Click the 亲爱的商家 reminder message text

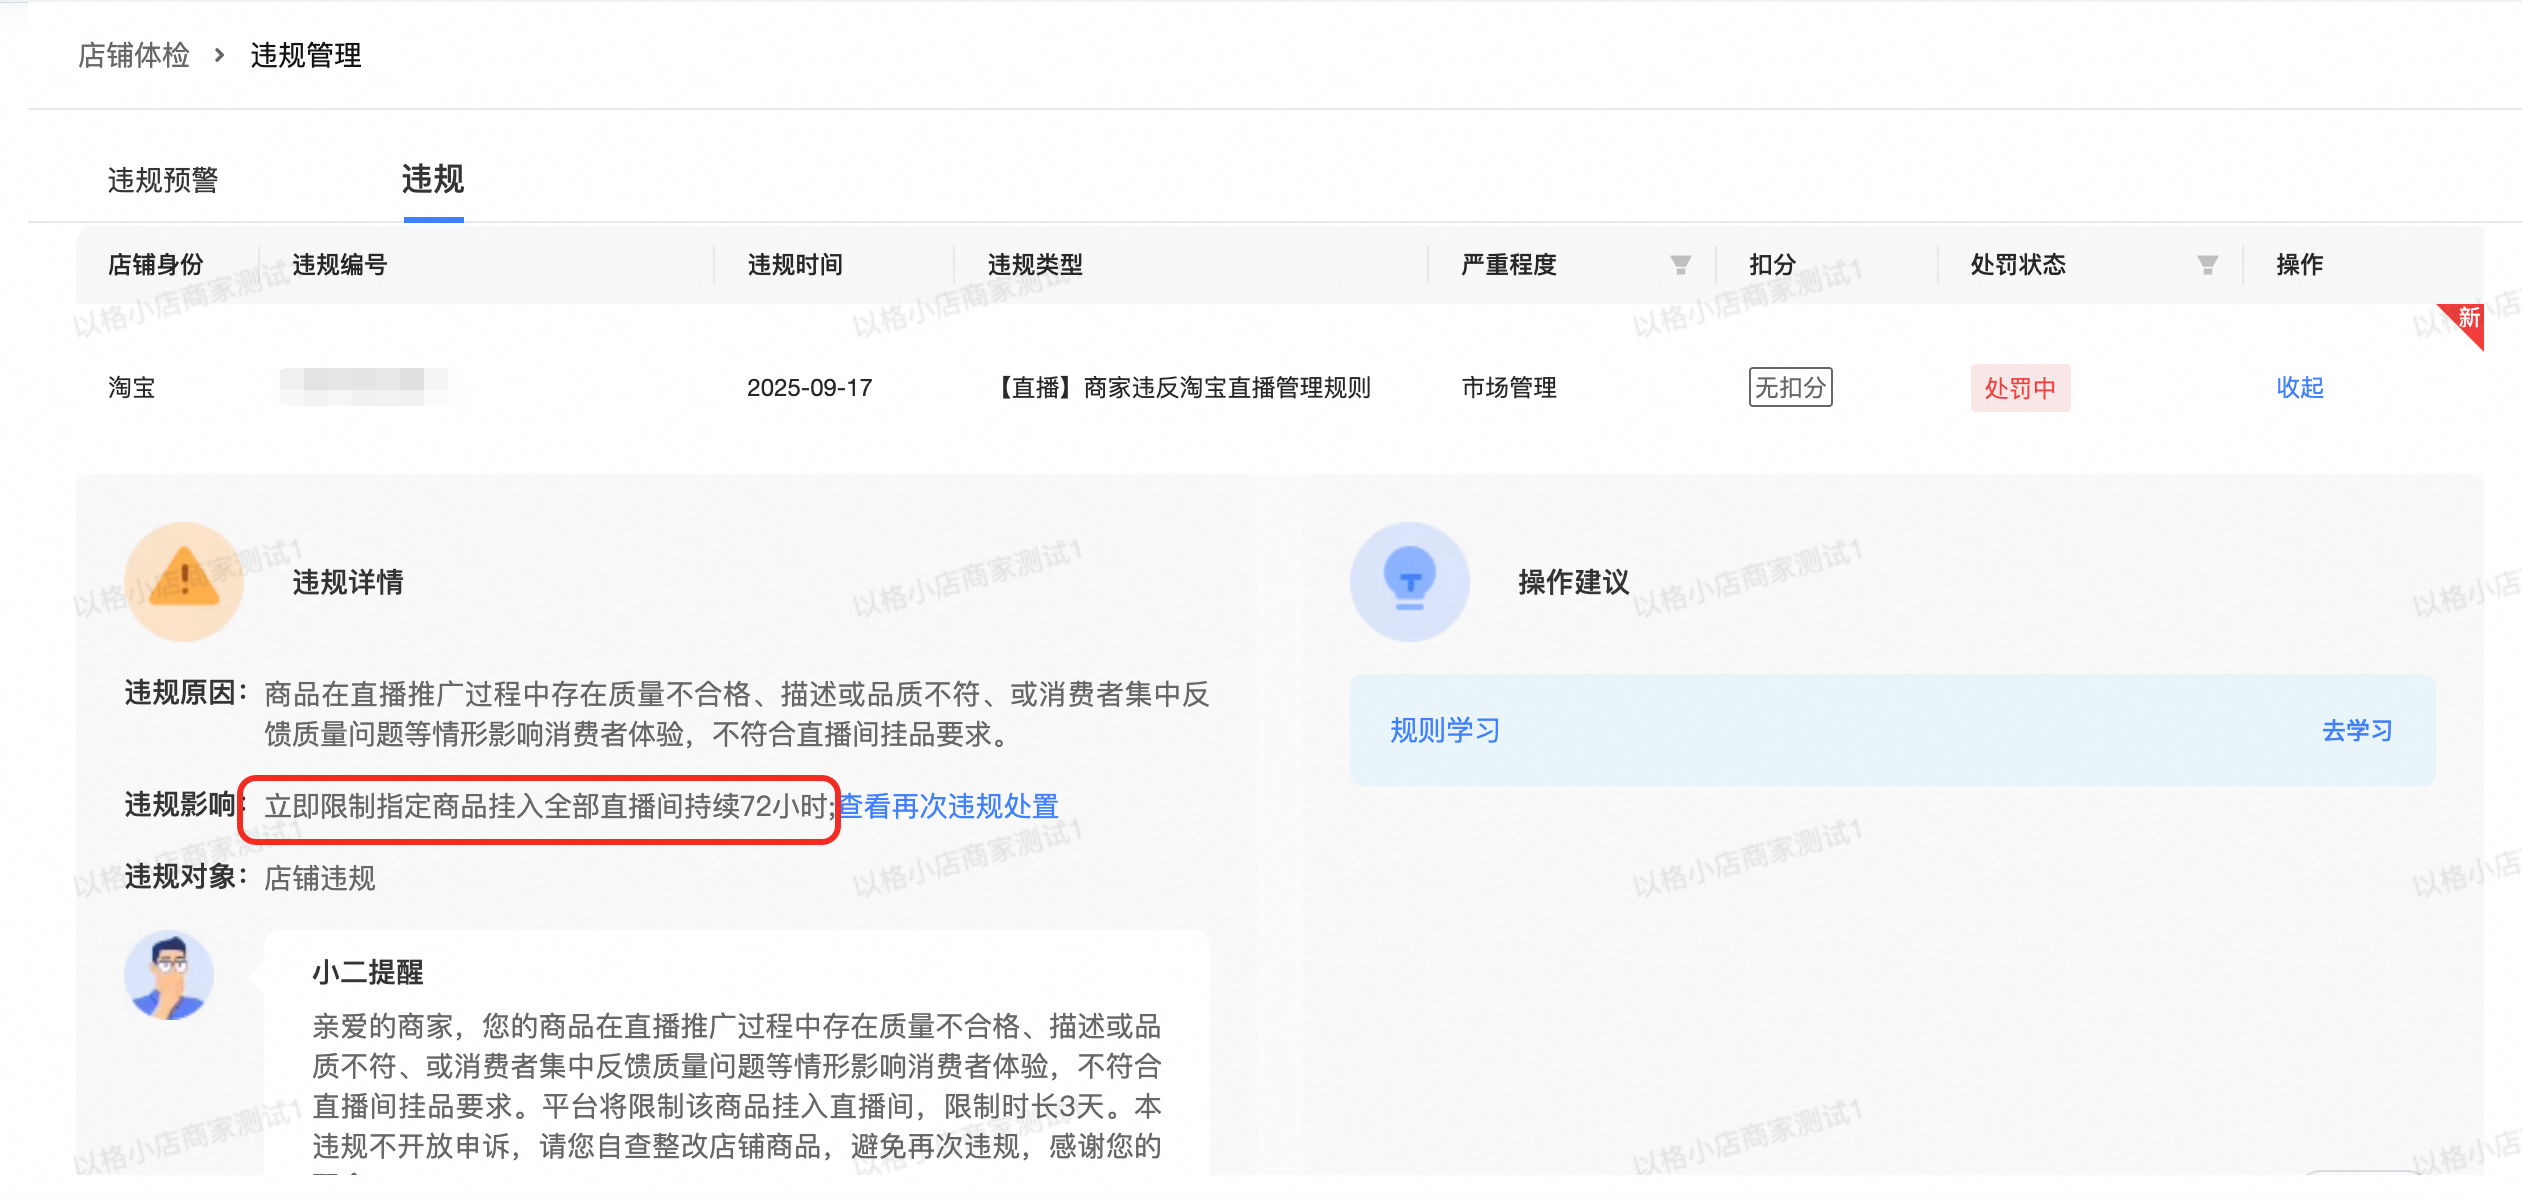(737, 1092)
